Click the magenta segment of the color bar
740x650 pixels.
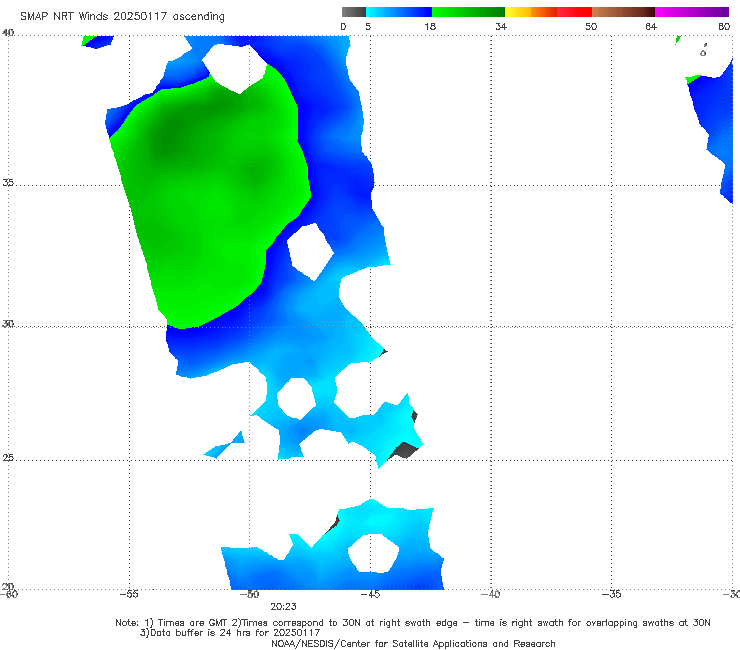692,12
